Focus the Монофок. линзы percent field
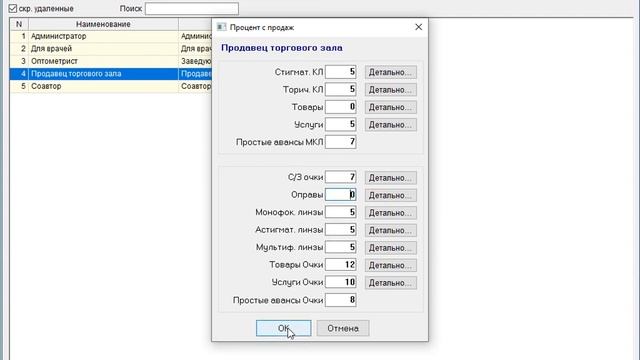Screen dimensions: 640x360 [341, 212]
